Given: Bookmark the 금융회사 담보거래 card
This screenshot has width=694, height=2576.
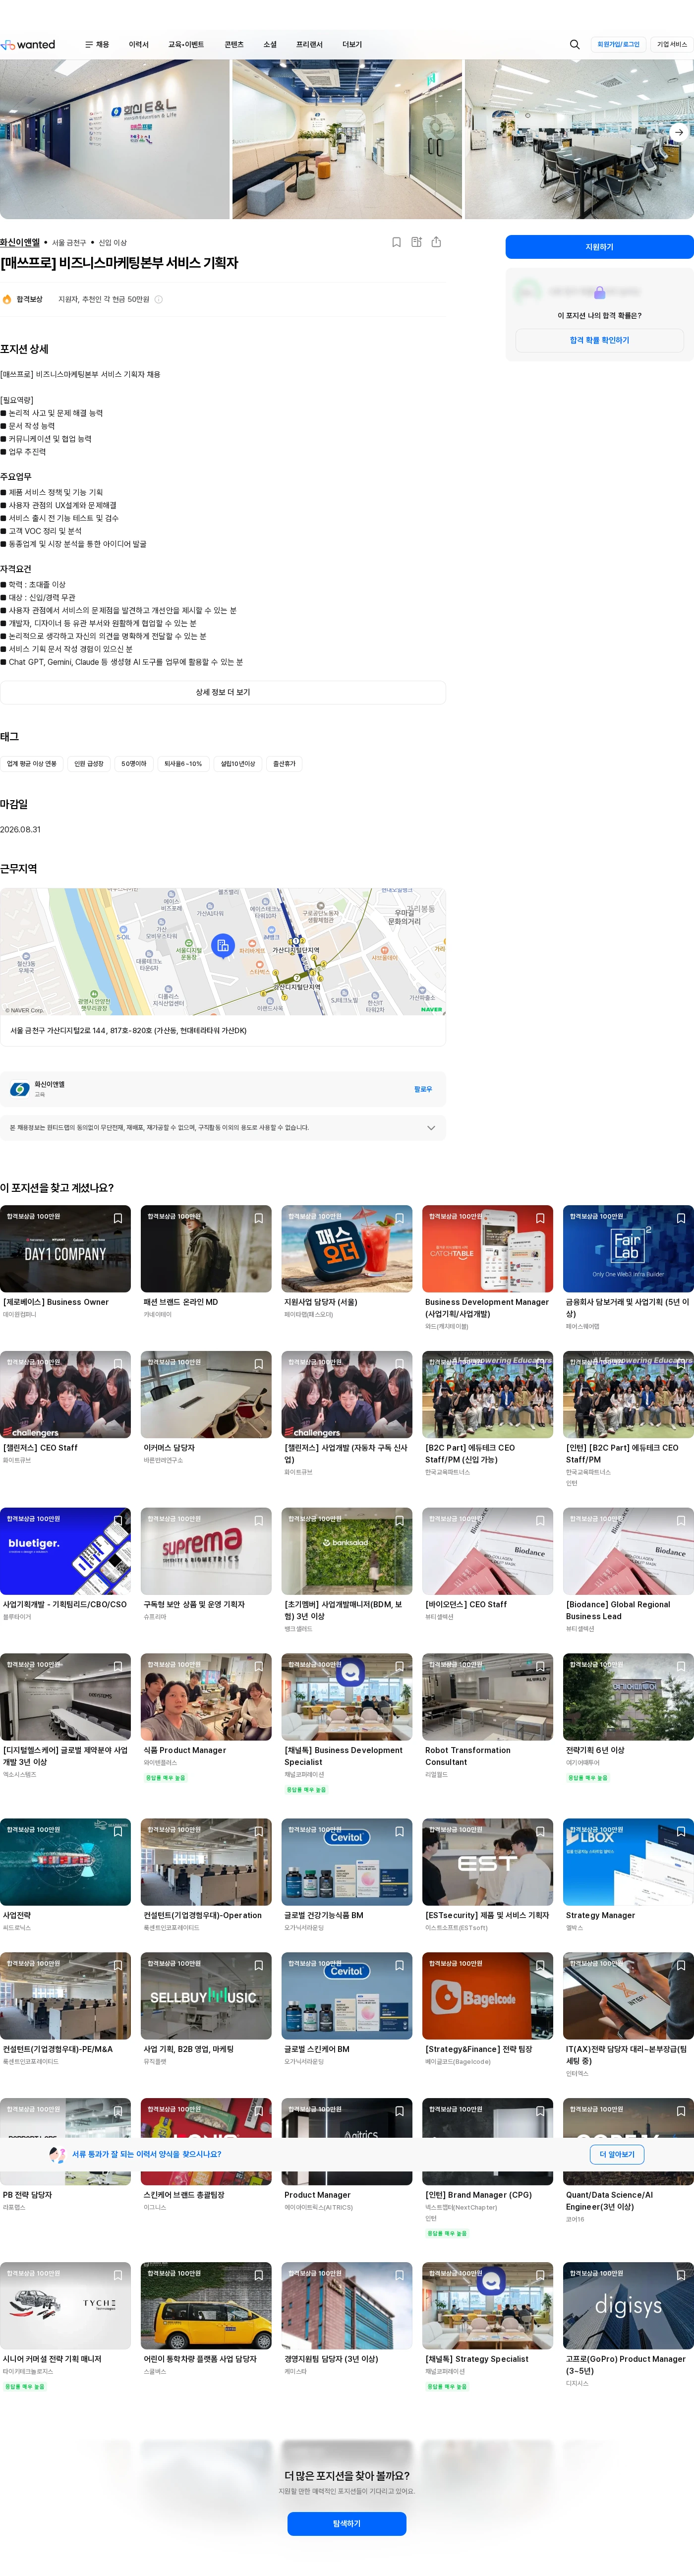Looking at the screenshot, I should [x=682, y=1219].
